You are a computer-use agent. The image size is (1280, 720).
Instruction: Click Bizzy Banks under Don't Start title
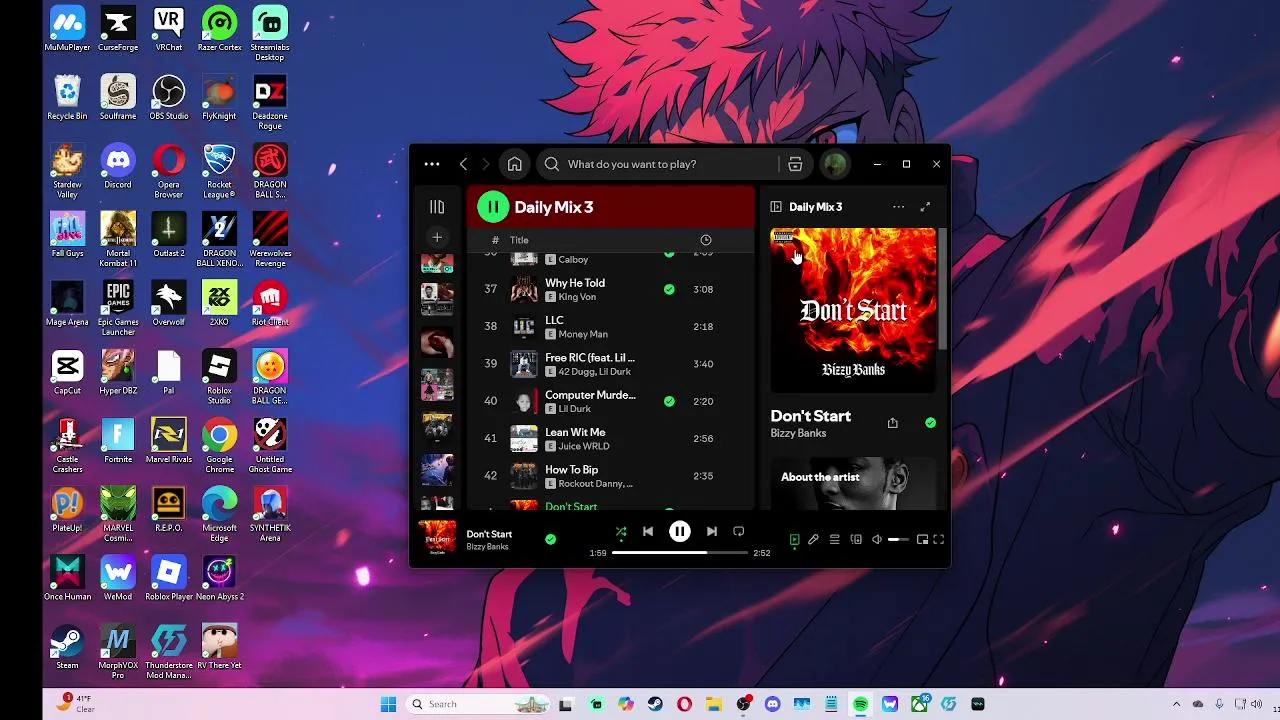click(798, 433)
